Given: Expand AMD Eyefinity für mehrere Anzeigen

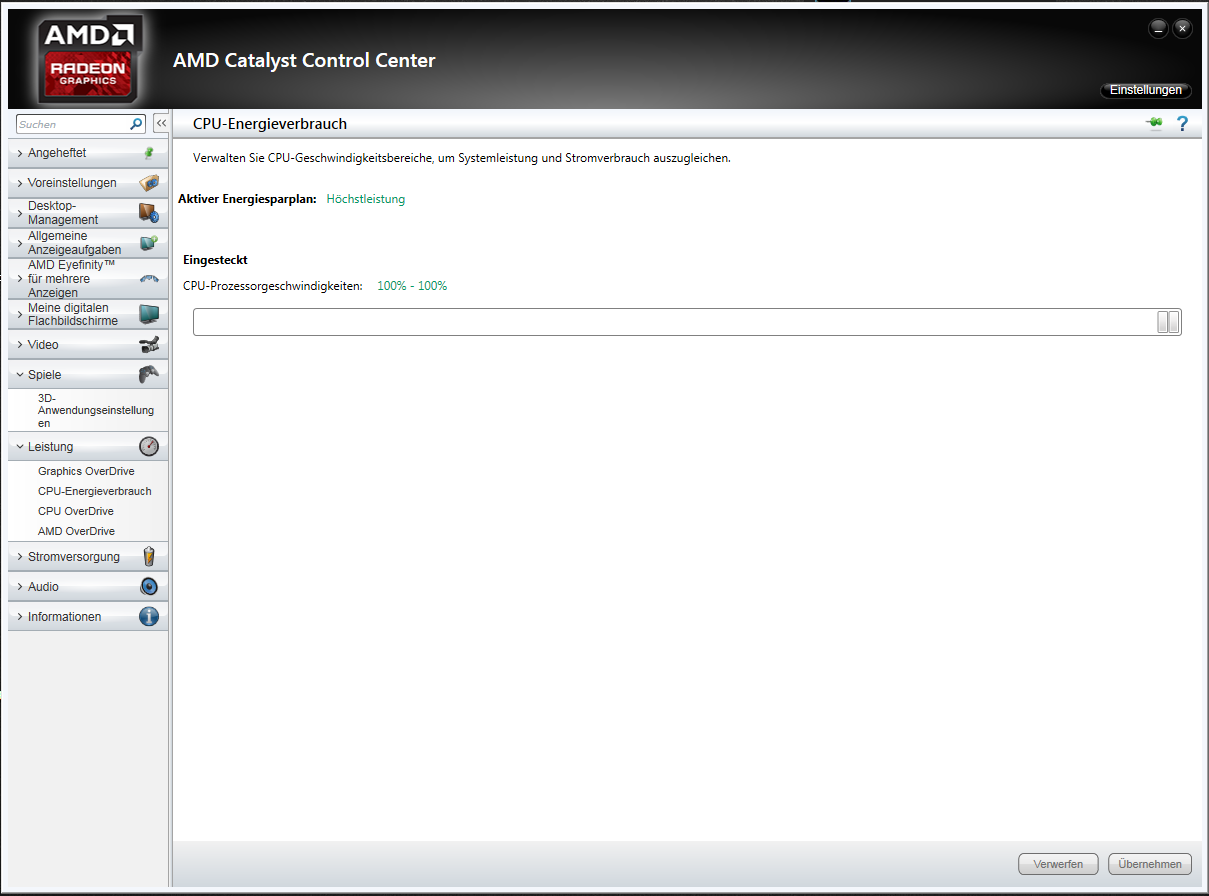Looking at the screenshot, I should coord(88,279).
